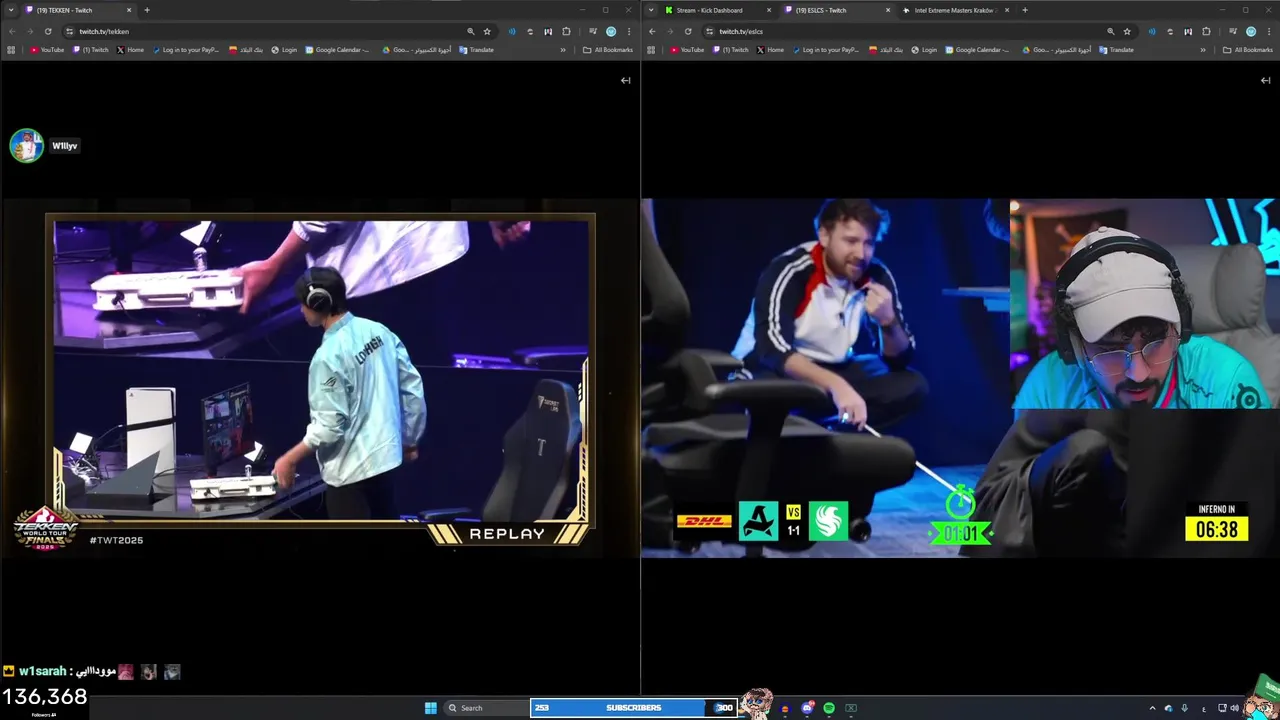Open the green Xbox icon on taskbar
This screenshot has width=1280, height=720.
[851, 708]
